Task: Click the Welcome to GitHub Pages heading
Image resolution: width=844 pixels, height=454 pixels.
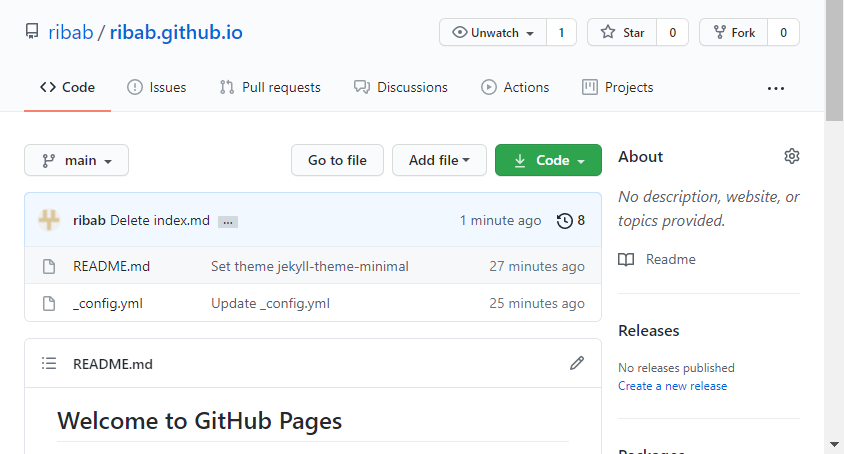Action: tap(199, 421)
